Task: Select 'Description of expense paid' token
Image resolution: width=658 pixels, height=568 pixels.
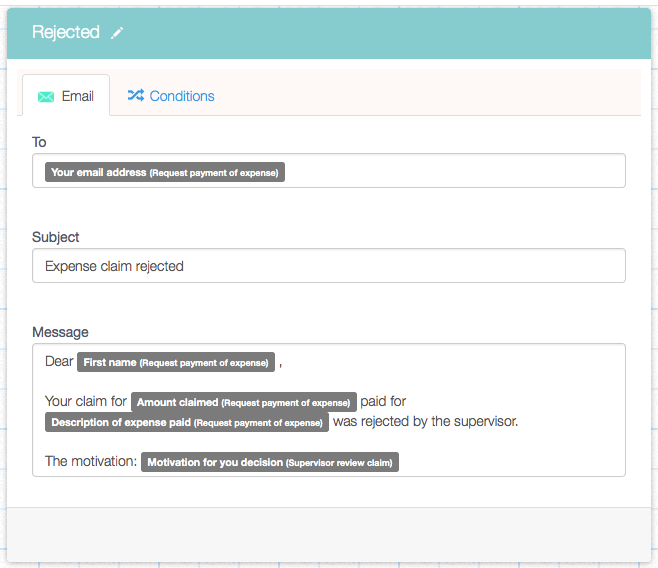Action: (x=186, y=422)
